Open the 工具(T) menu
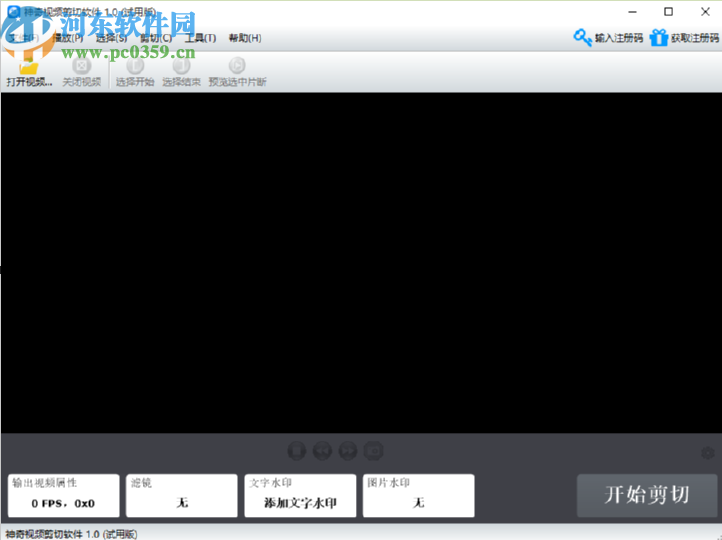 [200, 38]
